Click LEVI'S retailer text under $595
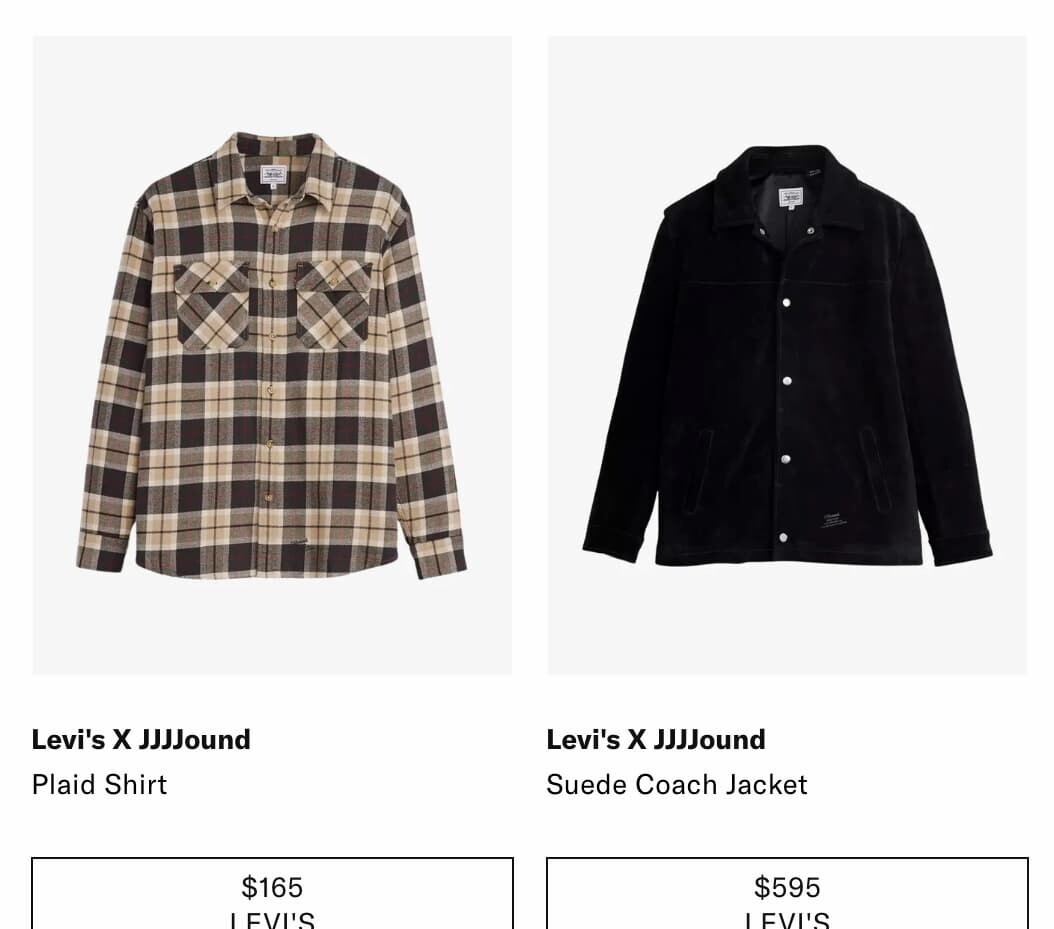 787,920
